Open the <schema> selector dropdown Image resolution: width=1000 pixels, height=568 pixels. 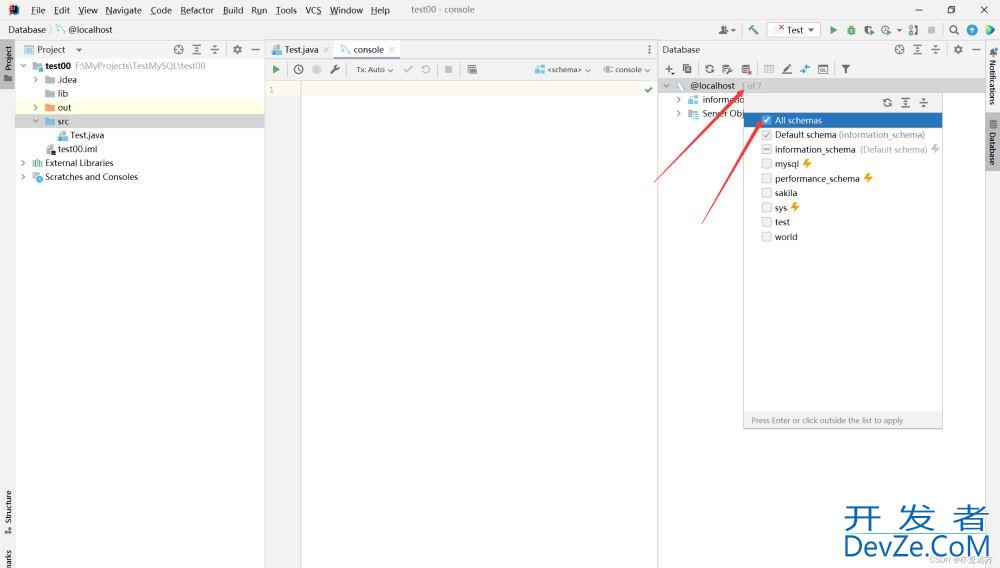click(x=562, y=69)
